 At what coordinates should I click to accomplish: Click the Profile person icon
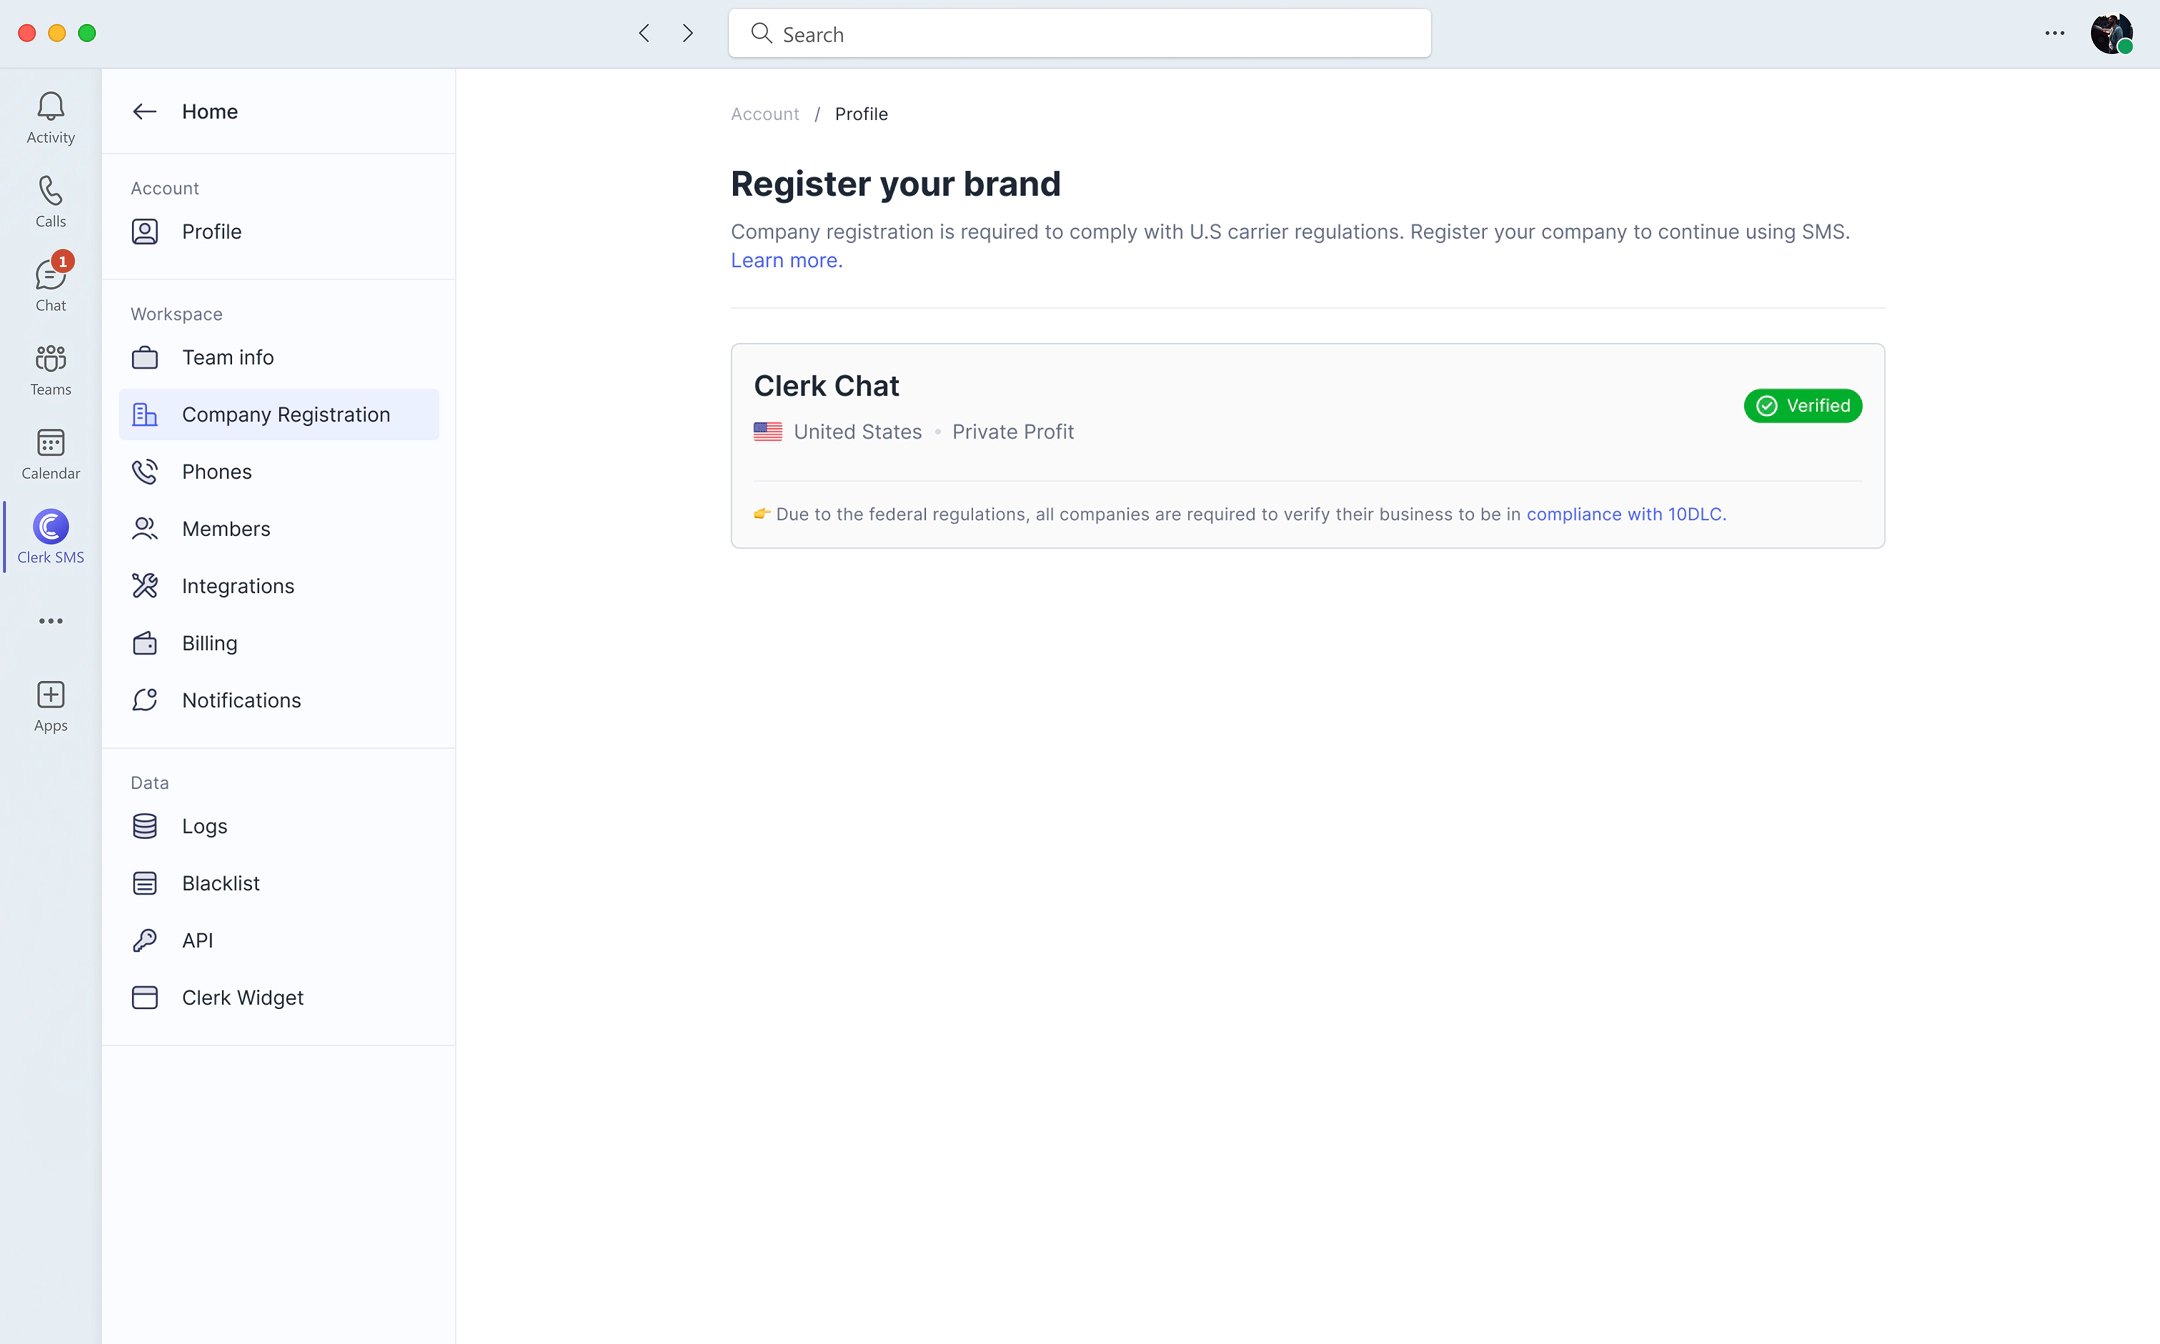pos(145,231)
